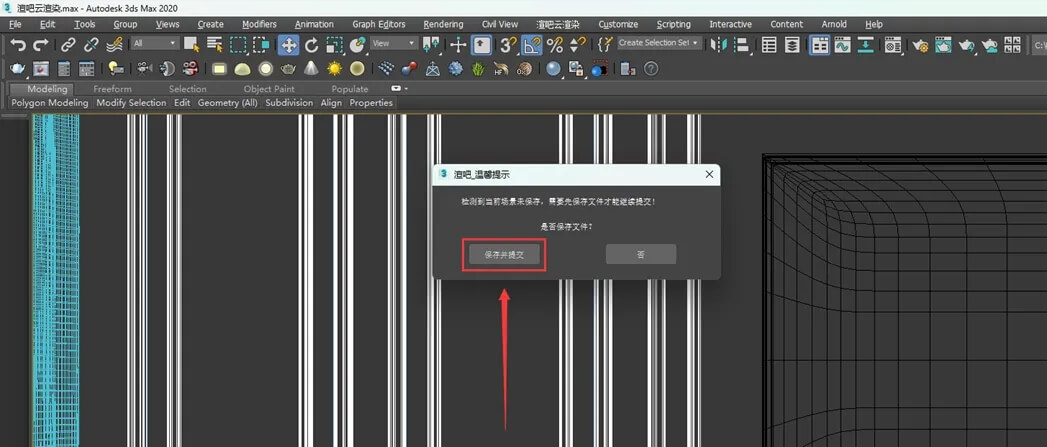Close the 渲吧_温馨提示 dialog
This screenshot has height=447, width=1047.
709,174
